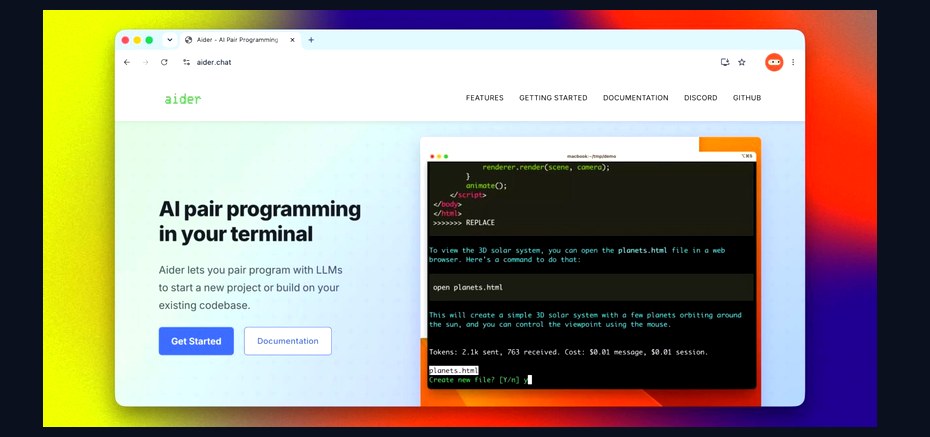Click the terminal demo video thumbnail
The width and height of the screenshot is (930, 437).
coord(591,272)
